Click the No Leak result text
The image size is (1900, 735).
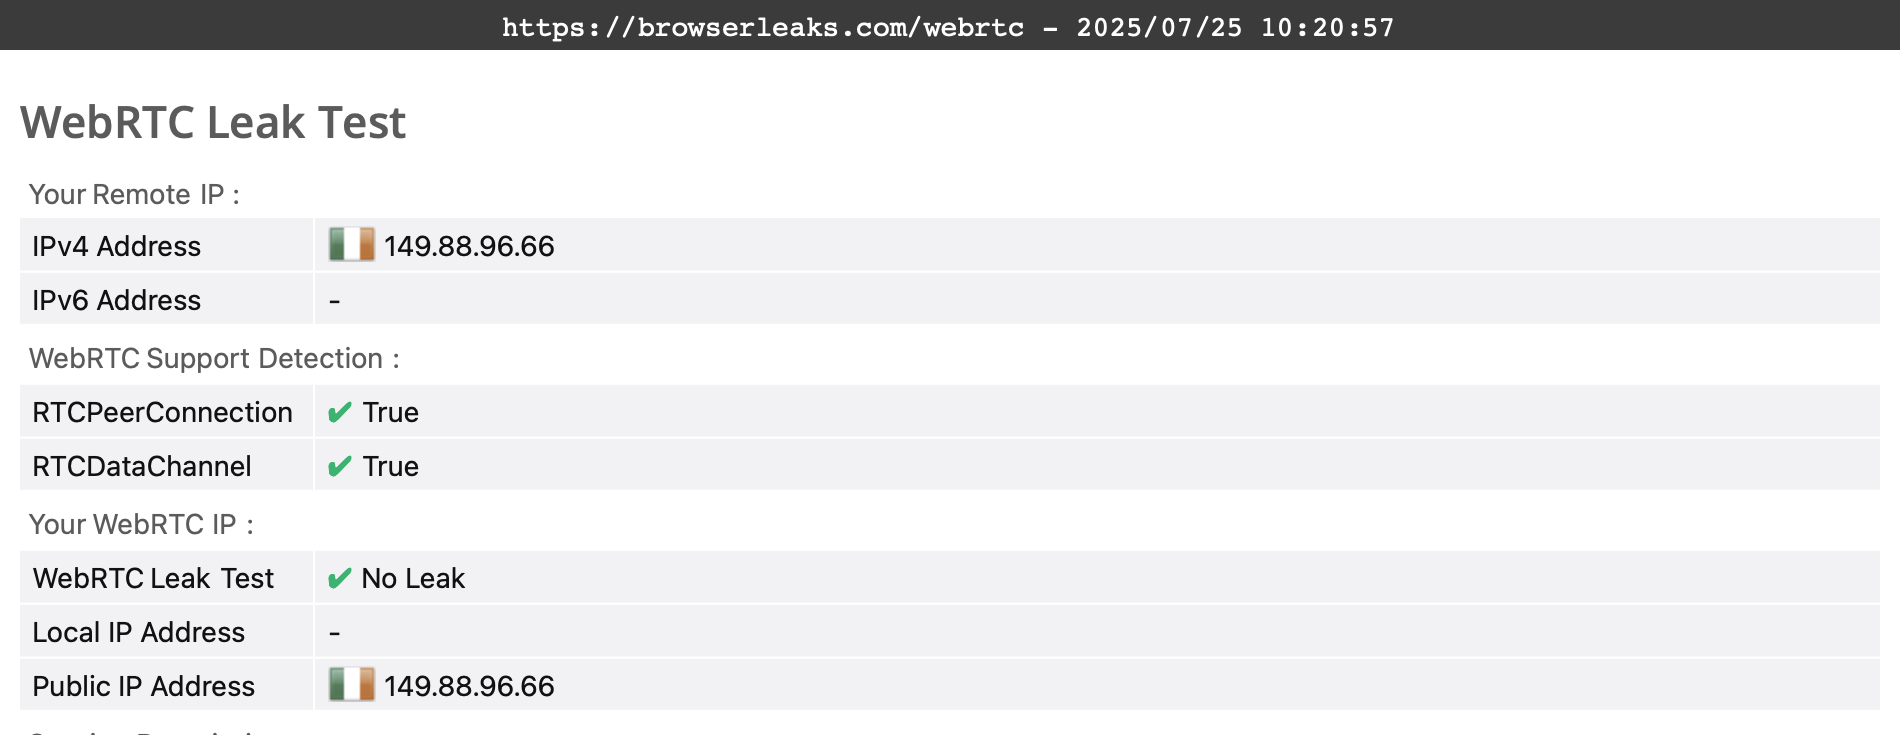point(413,578)
